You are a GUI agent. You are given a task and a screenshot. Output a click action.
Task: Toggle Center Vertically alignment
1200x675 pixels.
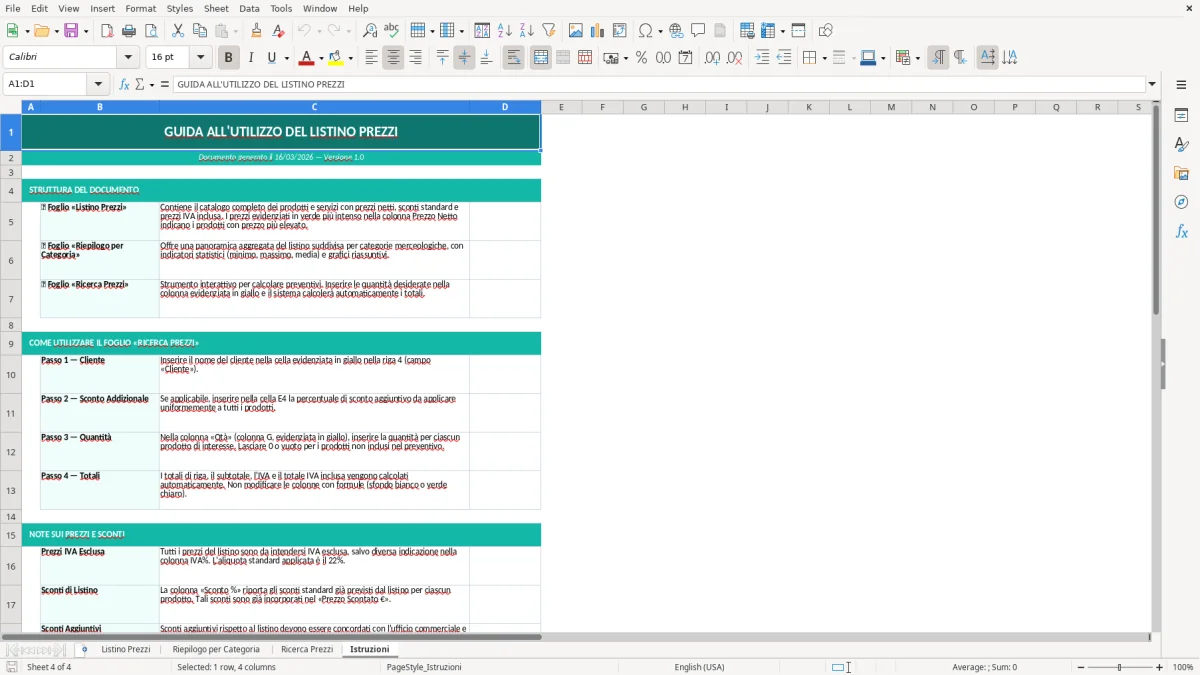tap(464, 58)
